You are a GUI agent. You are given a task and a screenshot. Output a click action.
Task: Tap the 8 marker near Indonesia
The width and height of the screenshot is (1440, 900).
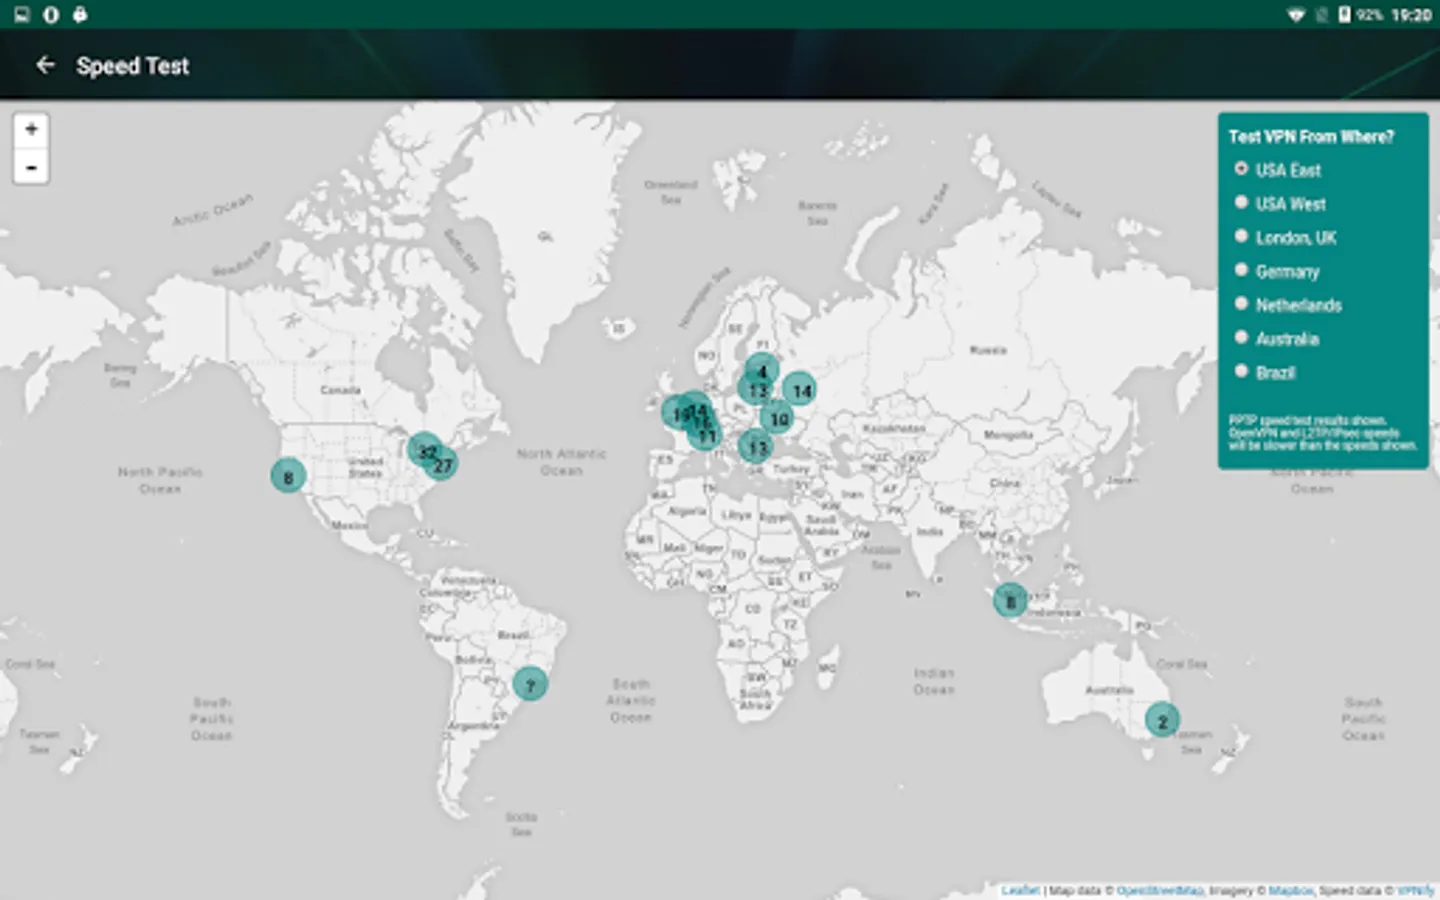[x=1010, y=601]
